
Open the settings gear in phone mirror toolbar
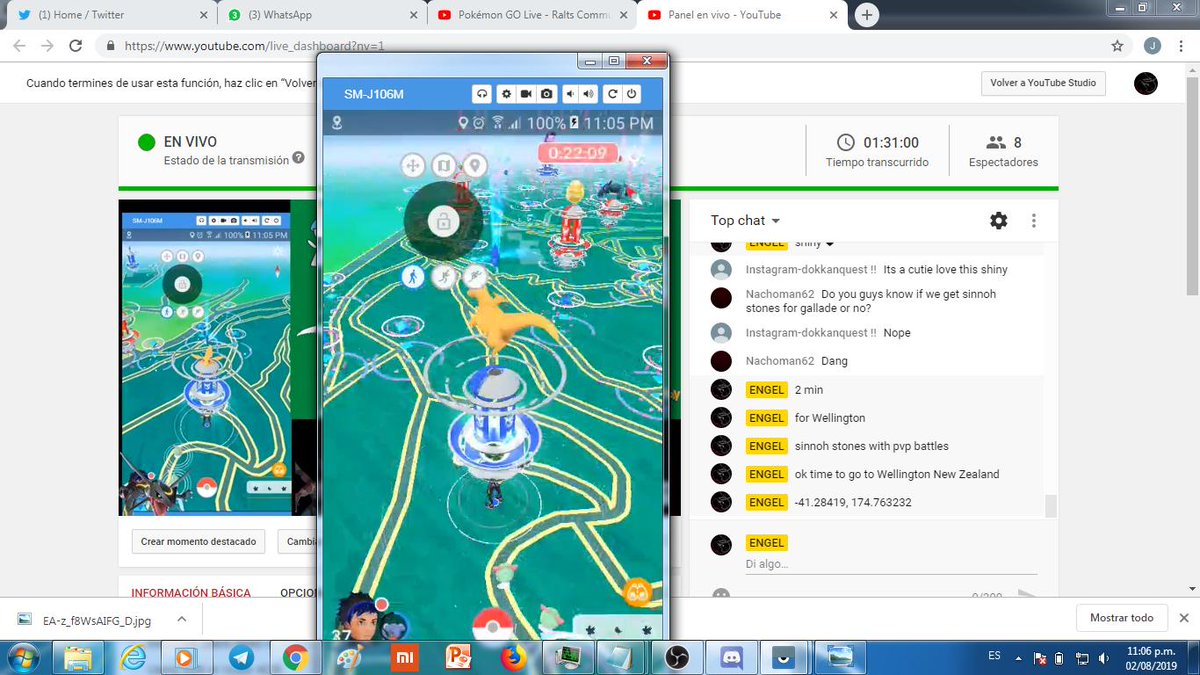point(506,94)
